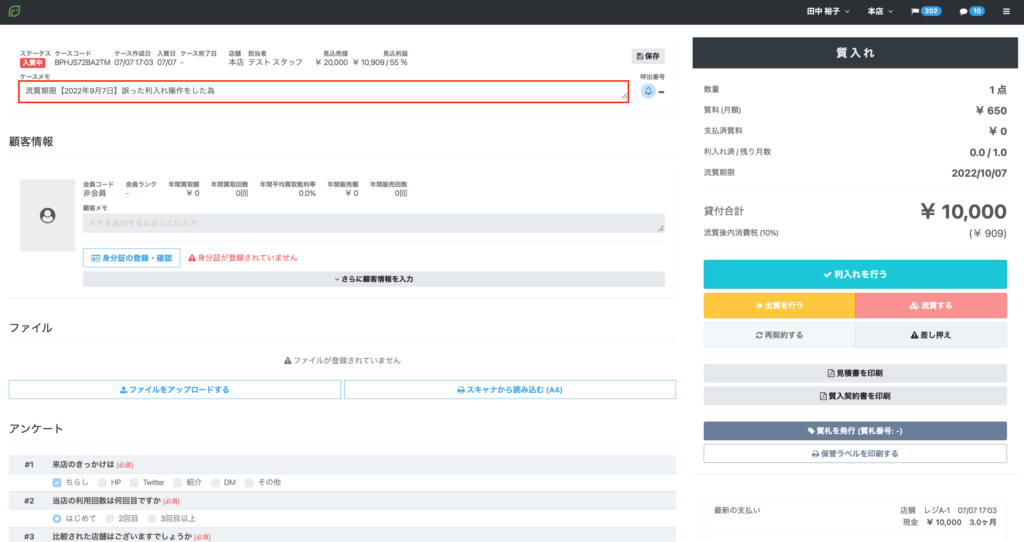Save the case with 保存 button
This screenshot has width=1024, height=542.
click(x=648, y=56)
